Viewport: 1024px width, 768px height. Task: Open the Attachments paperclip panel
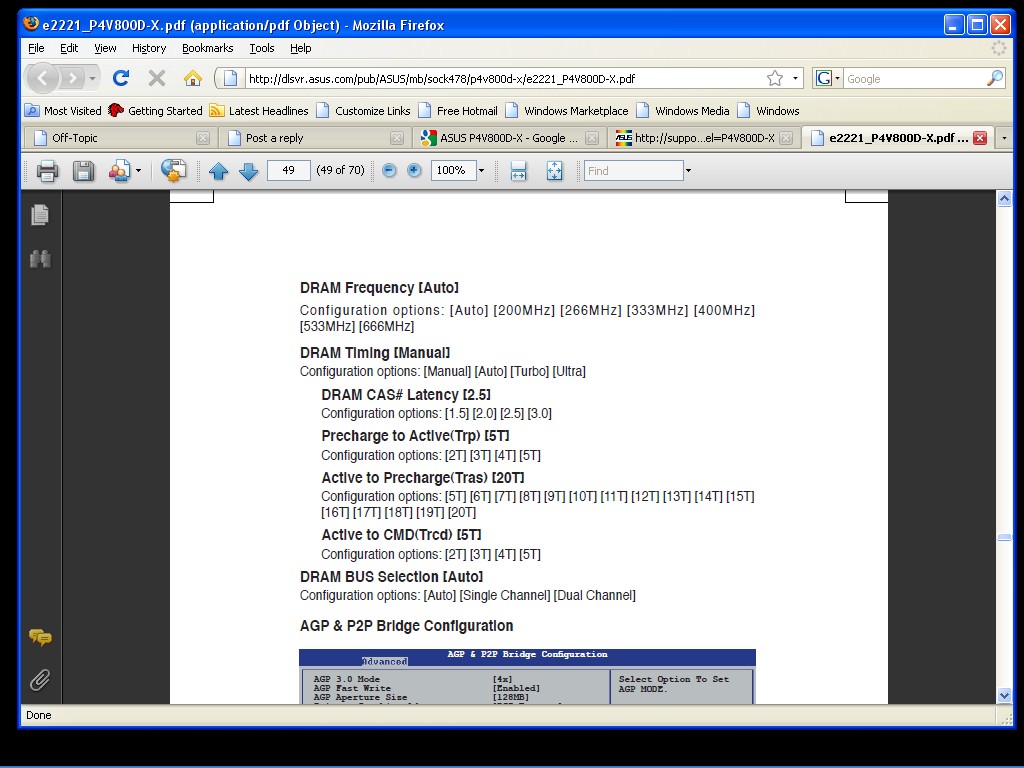pyautogui.click(x=40, y=680)
